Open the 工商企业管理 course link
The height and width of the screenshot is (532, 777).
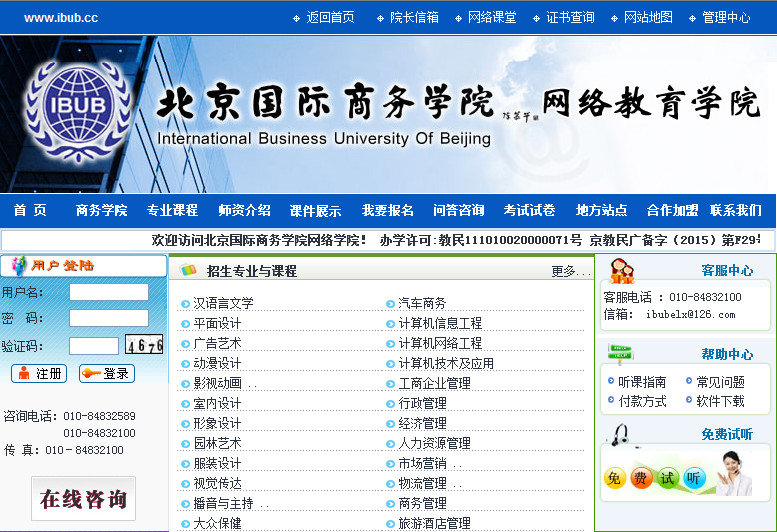(434, 383)
